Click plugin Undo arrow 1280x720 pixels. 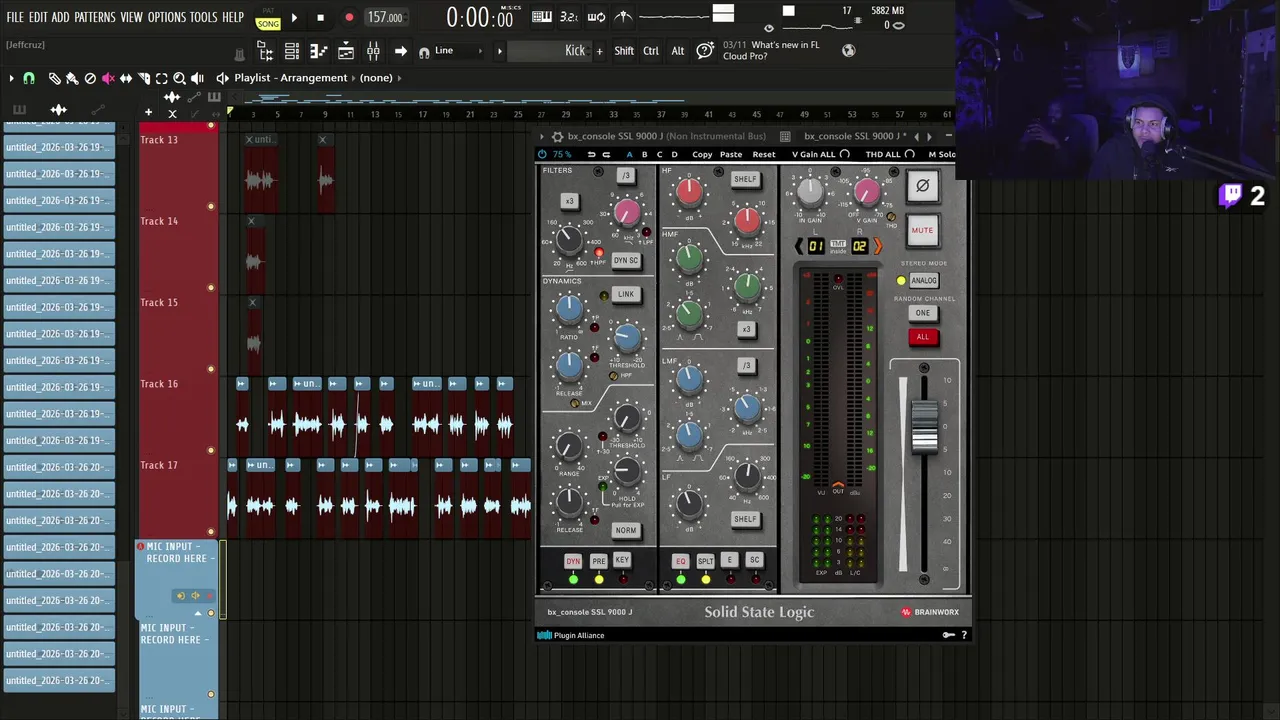pyautogui.click(x=591, y=155)
